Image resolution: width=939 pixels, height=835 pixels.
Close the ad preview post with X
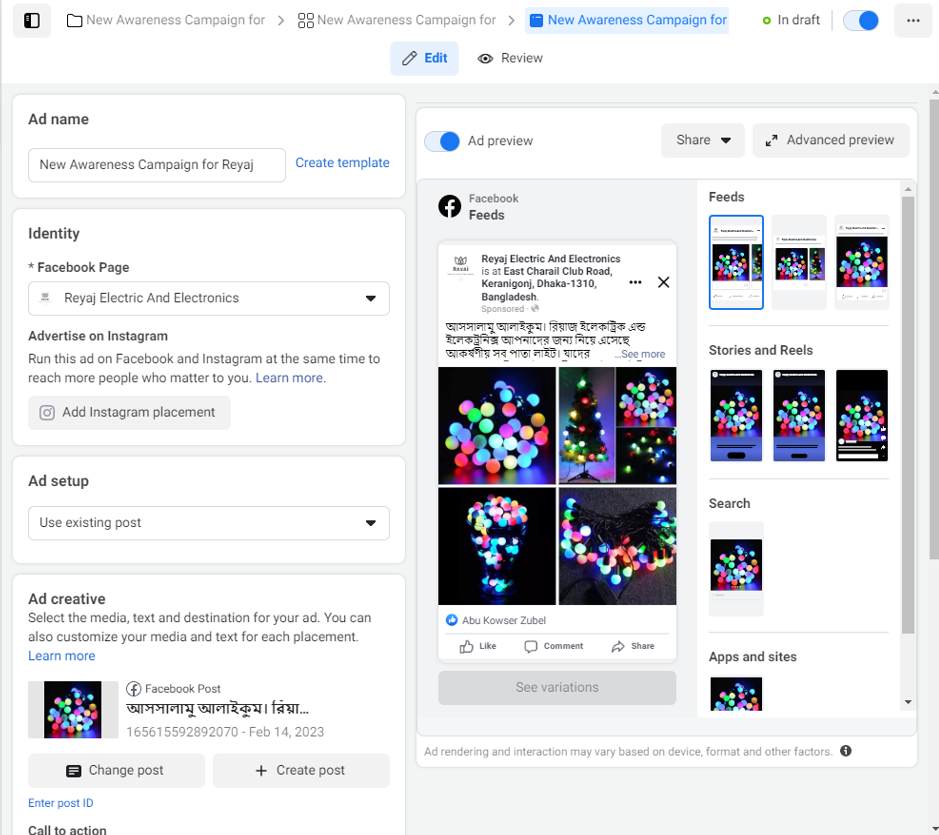tap(663, 283)
